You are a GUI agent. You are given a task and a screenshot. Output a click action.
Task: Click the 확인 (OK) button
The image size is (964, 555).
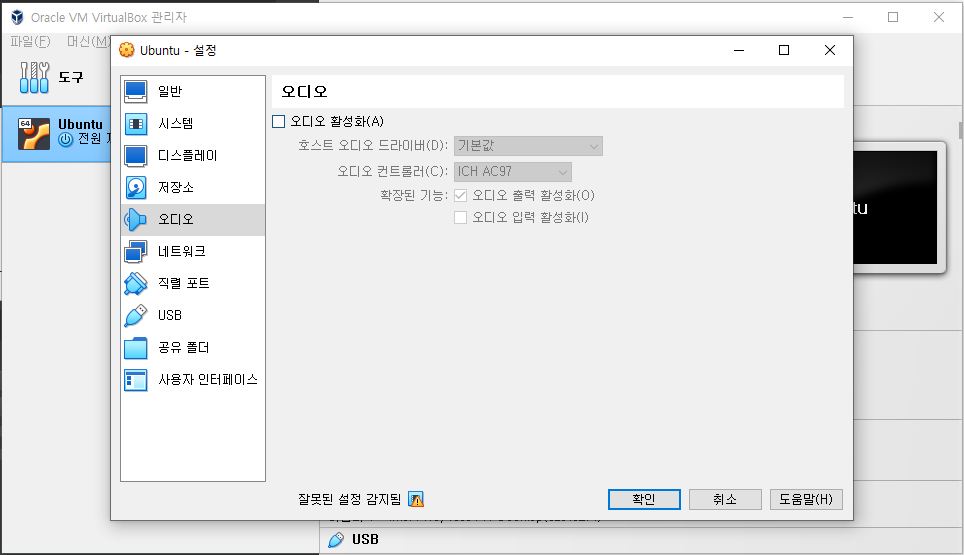pyautogui.click(x=644, y=500)
